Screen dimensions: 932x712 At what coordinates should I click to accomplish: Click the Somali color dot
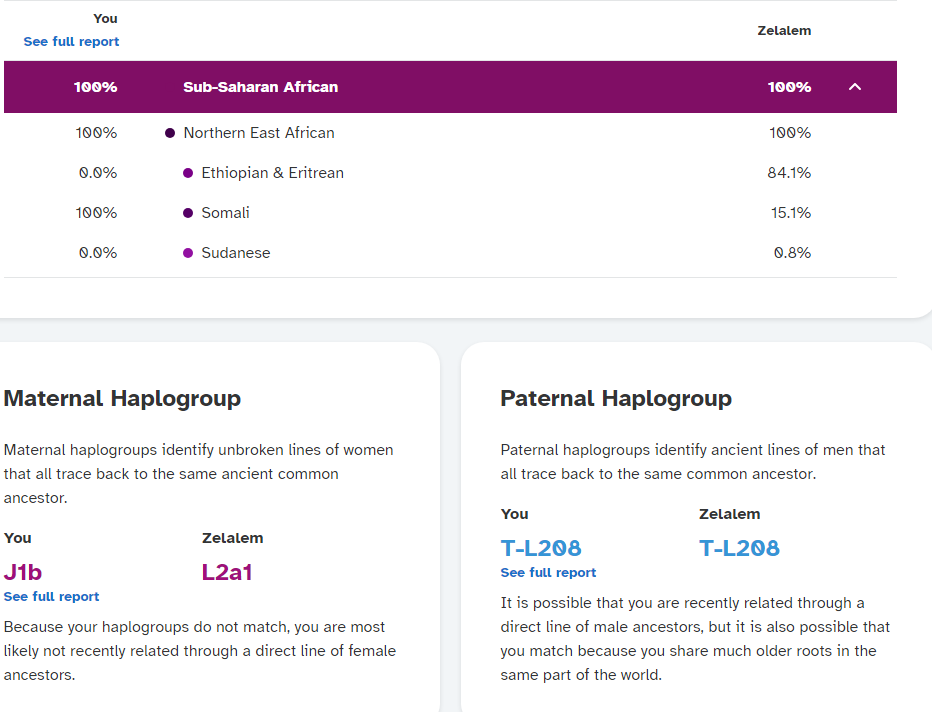point(188,213)
